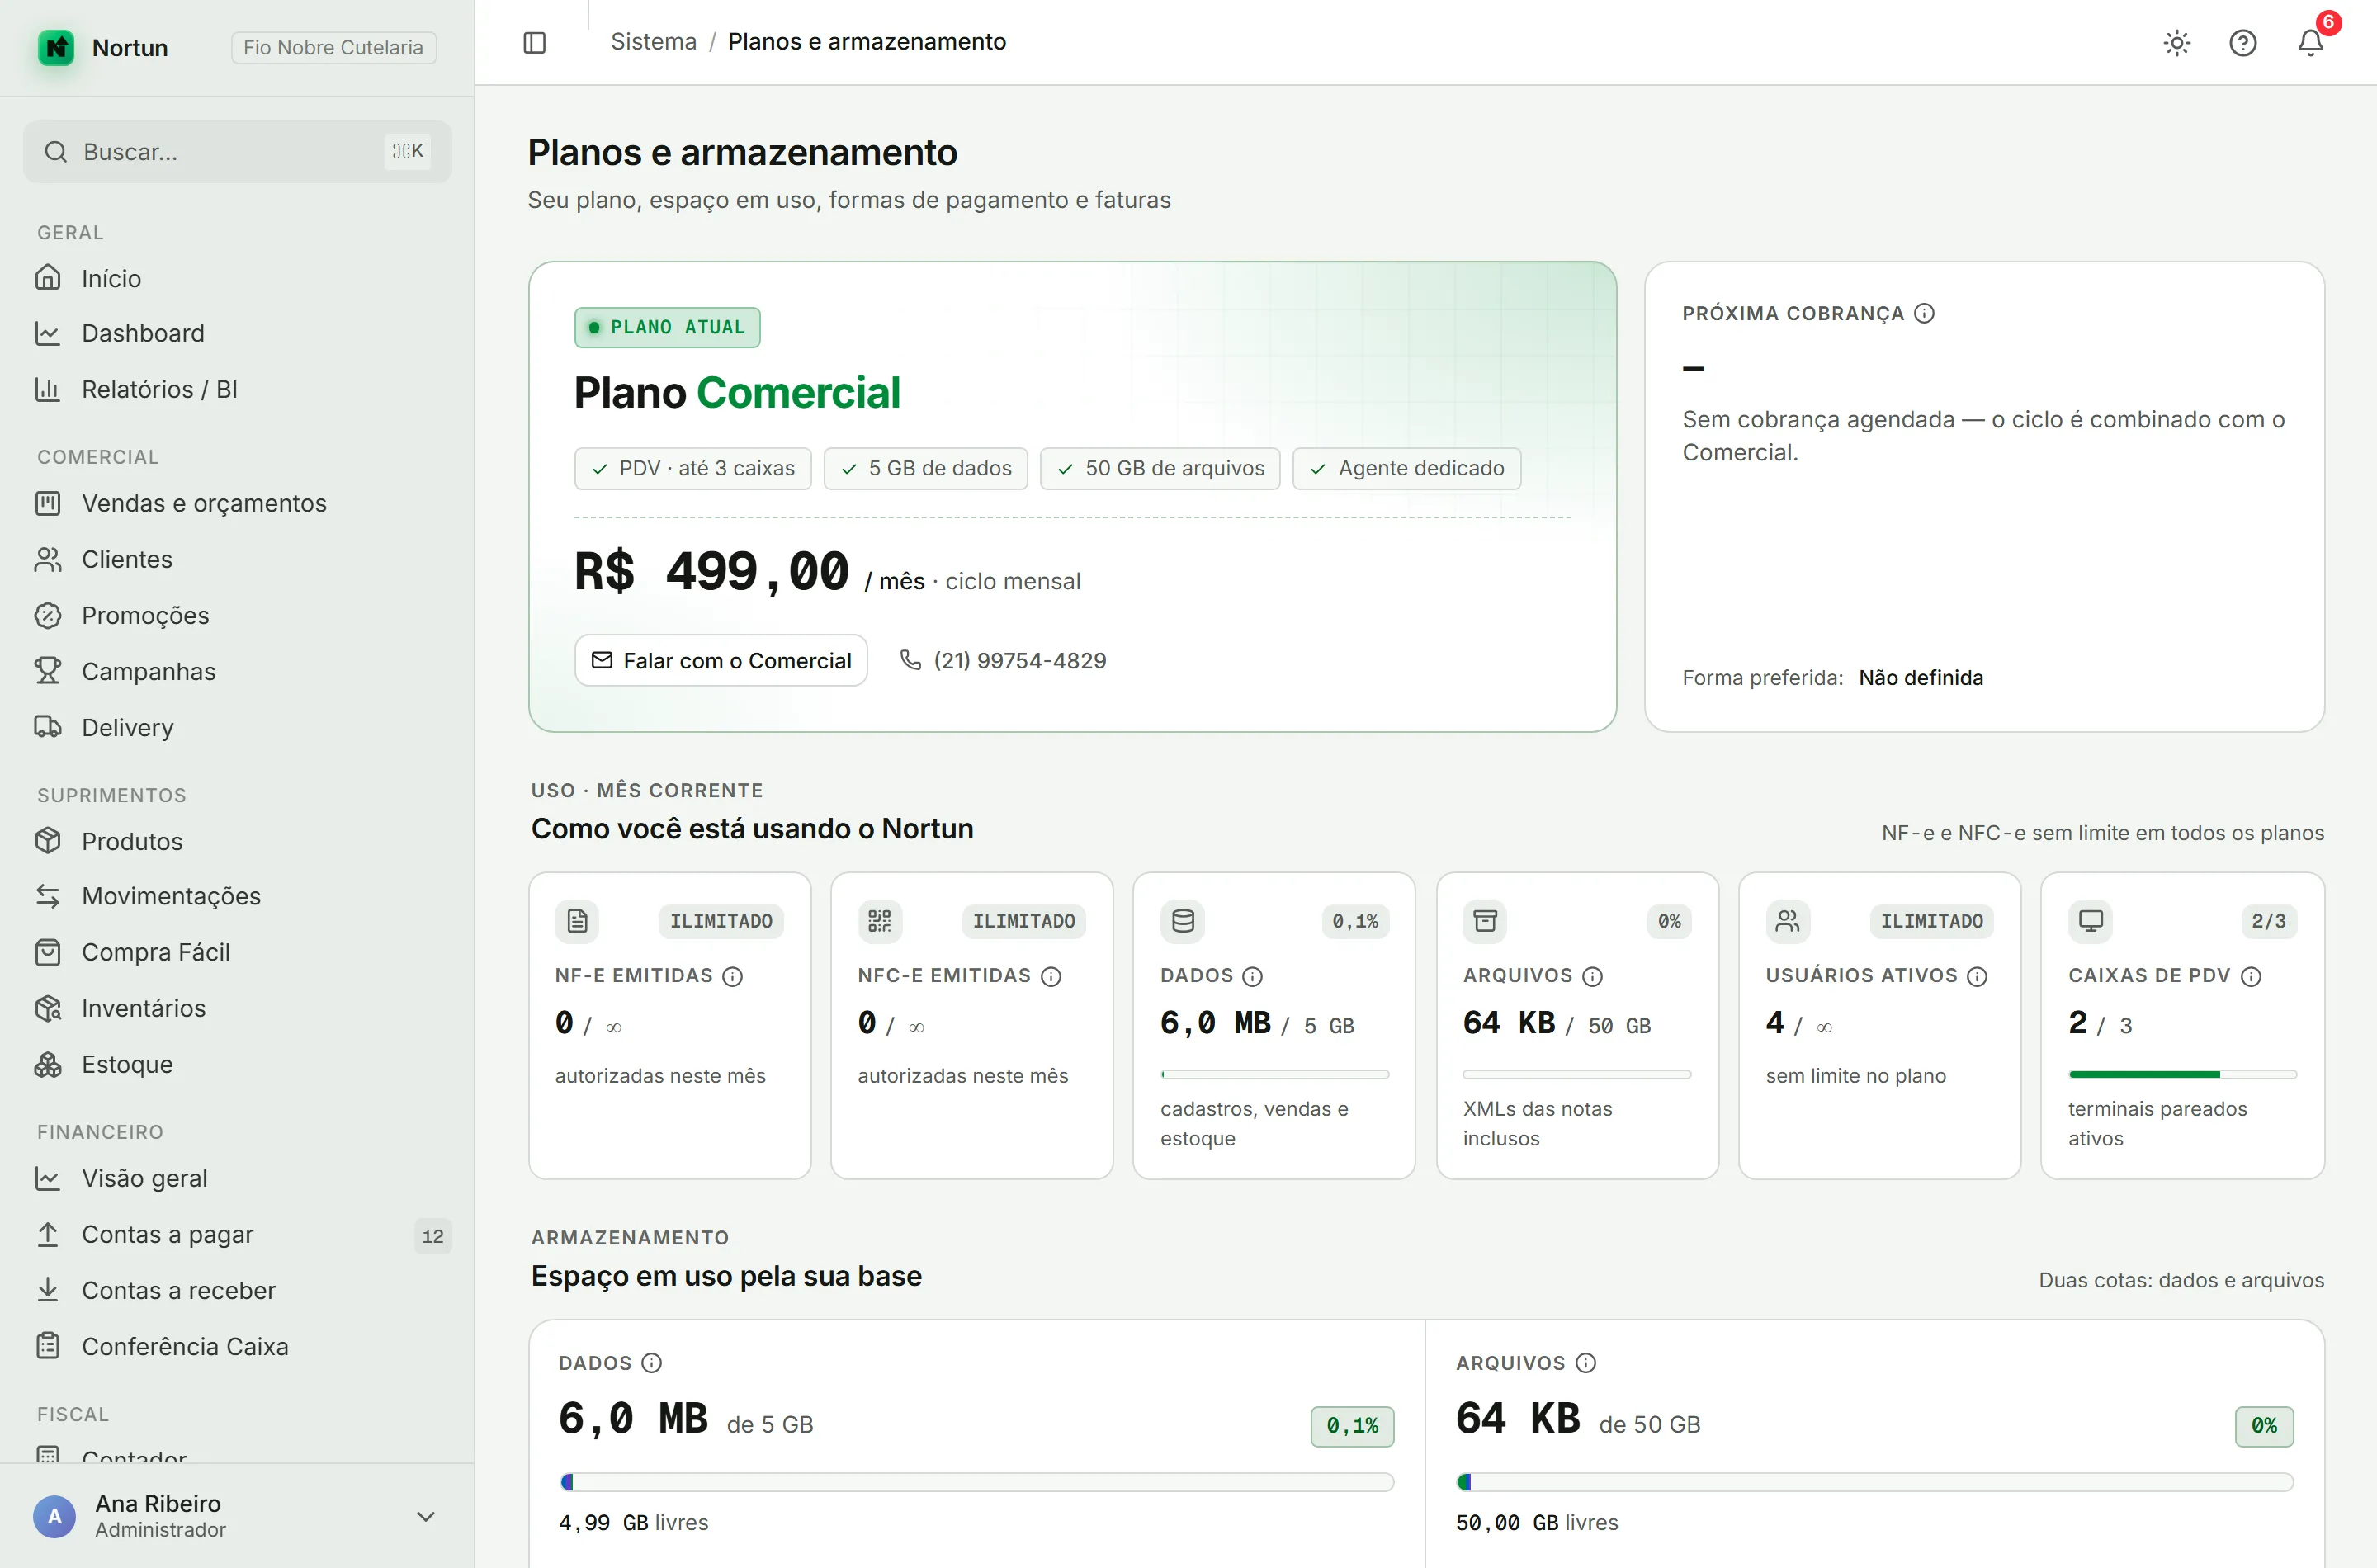Click the database icon in Dados card
This screenshot has height=1568, width=2377.
1183,920
